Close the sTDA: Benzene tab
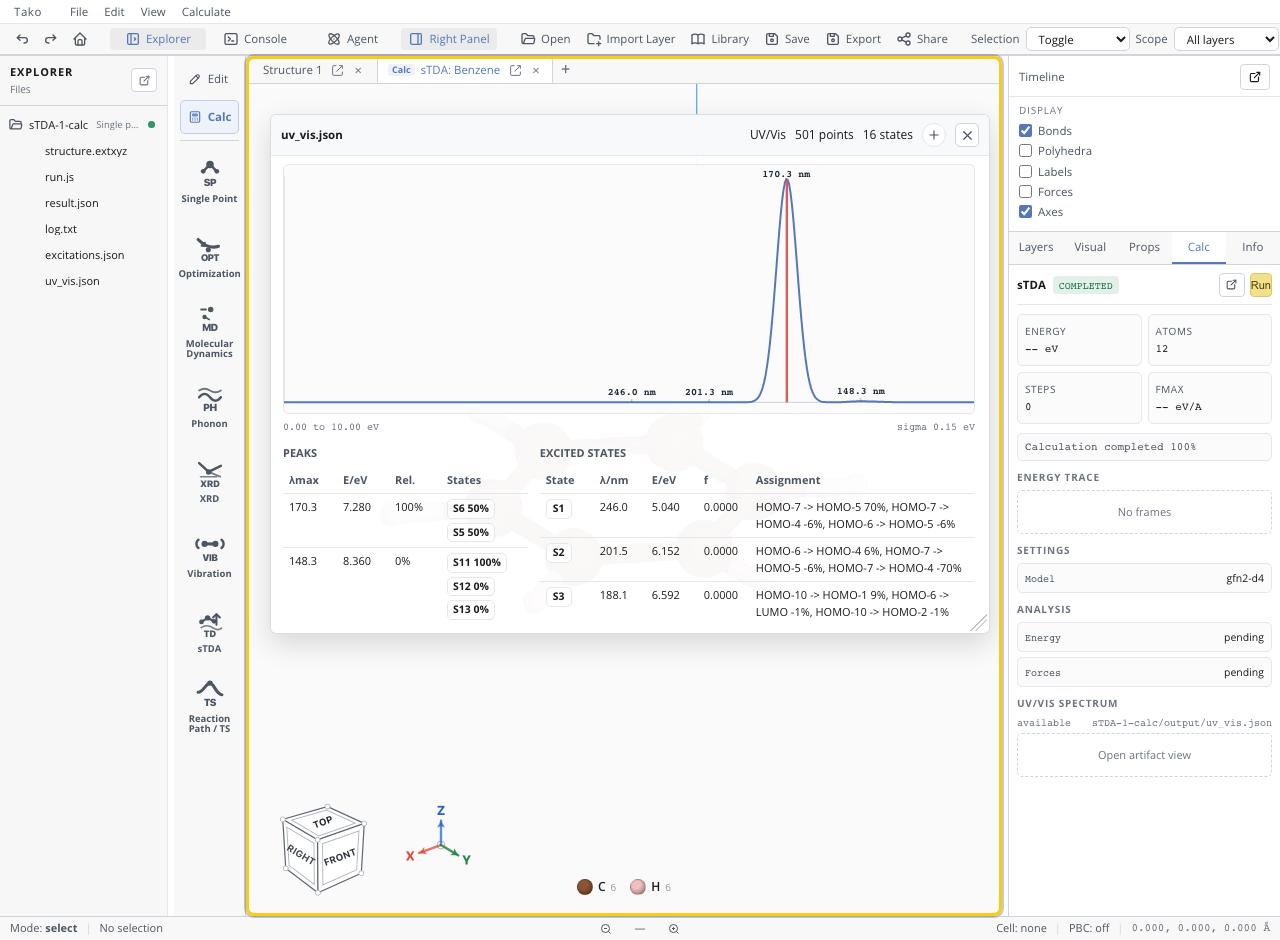The height and width of the screenshot is (940, 1280). [x=536, y=70]
